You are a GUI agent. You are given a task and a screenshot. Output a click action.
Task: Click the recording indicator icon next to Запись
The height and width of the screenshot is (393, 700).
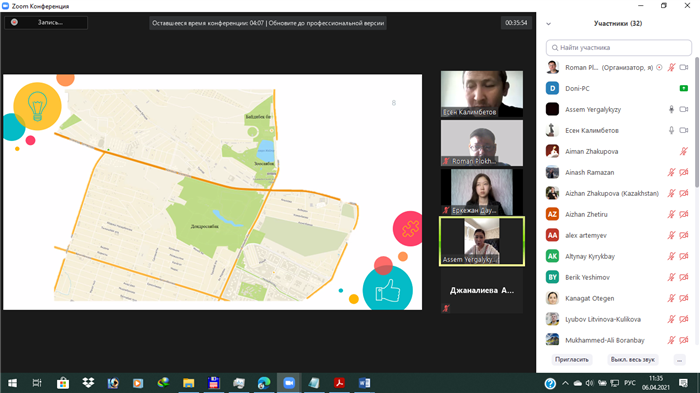[x=14, y=22]
